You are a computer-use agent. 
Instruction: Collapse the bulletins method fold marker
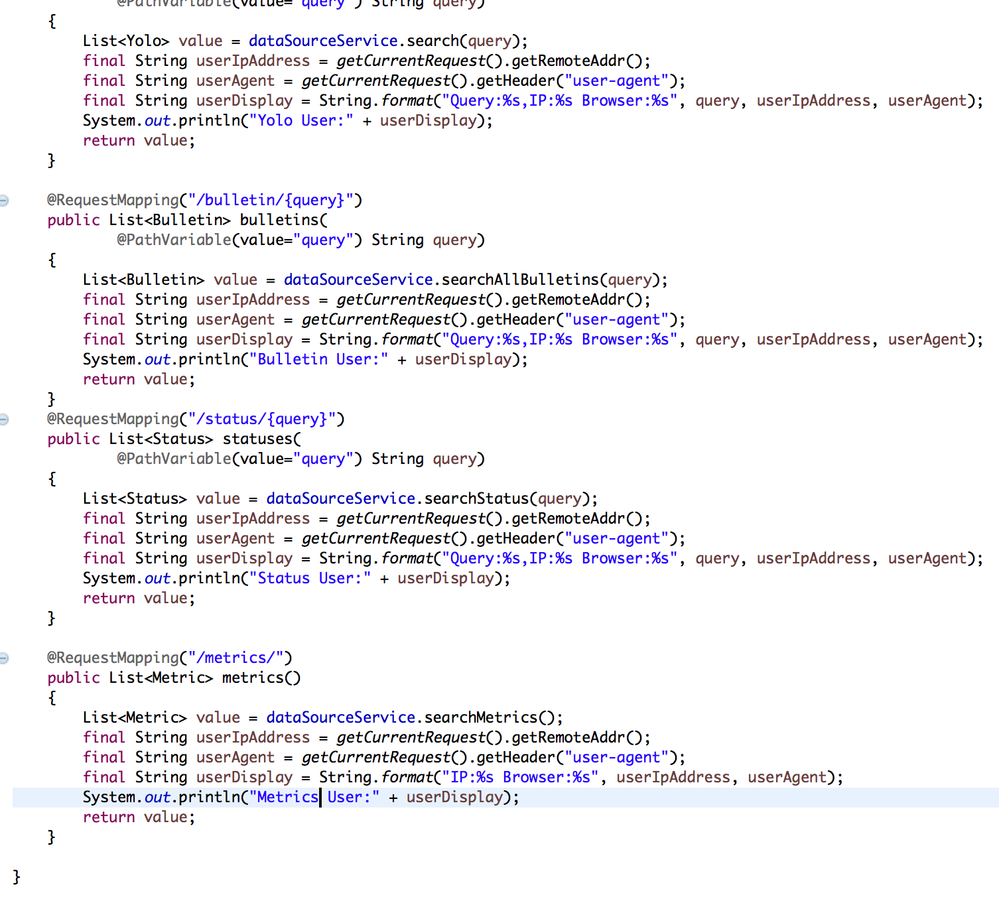coord(5,199)
